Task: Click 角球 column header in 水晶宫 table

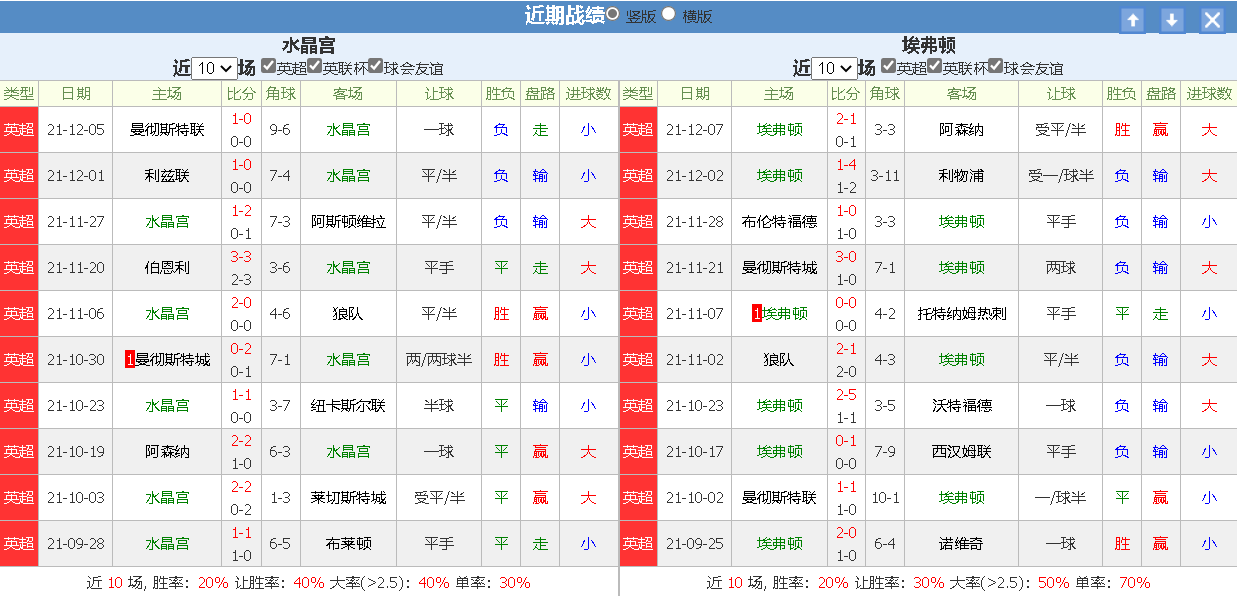Action: tap(281, 94)
